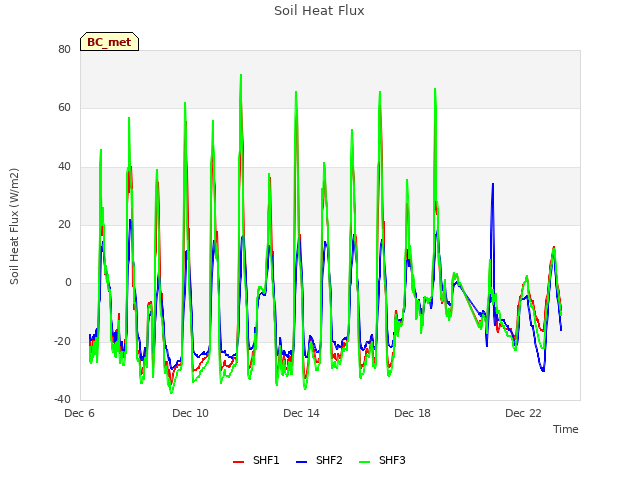Click the 20 y-axis tick label

click(x=64, y=224)
